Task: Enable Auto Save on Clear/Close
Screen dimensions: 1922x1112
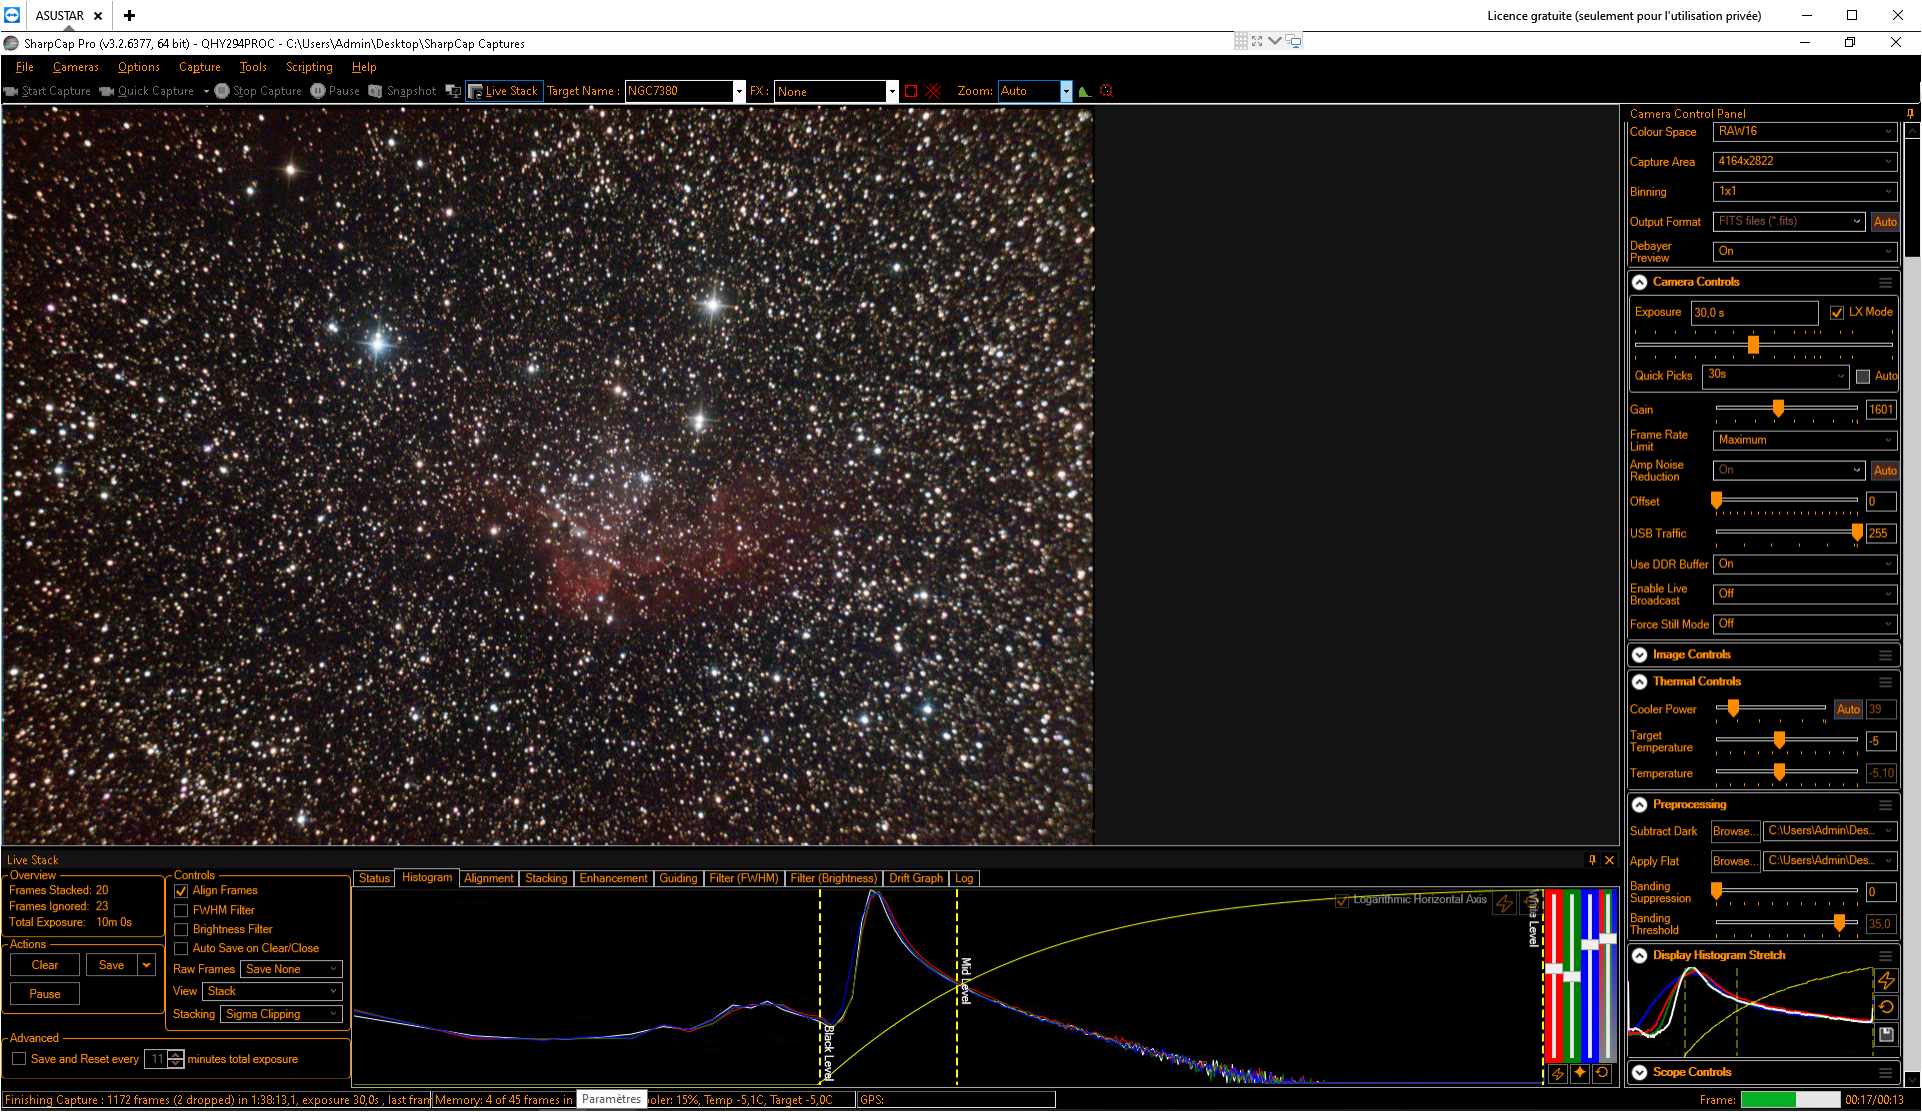Action: tap(181, 949)
